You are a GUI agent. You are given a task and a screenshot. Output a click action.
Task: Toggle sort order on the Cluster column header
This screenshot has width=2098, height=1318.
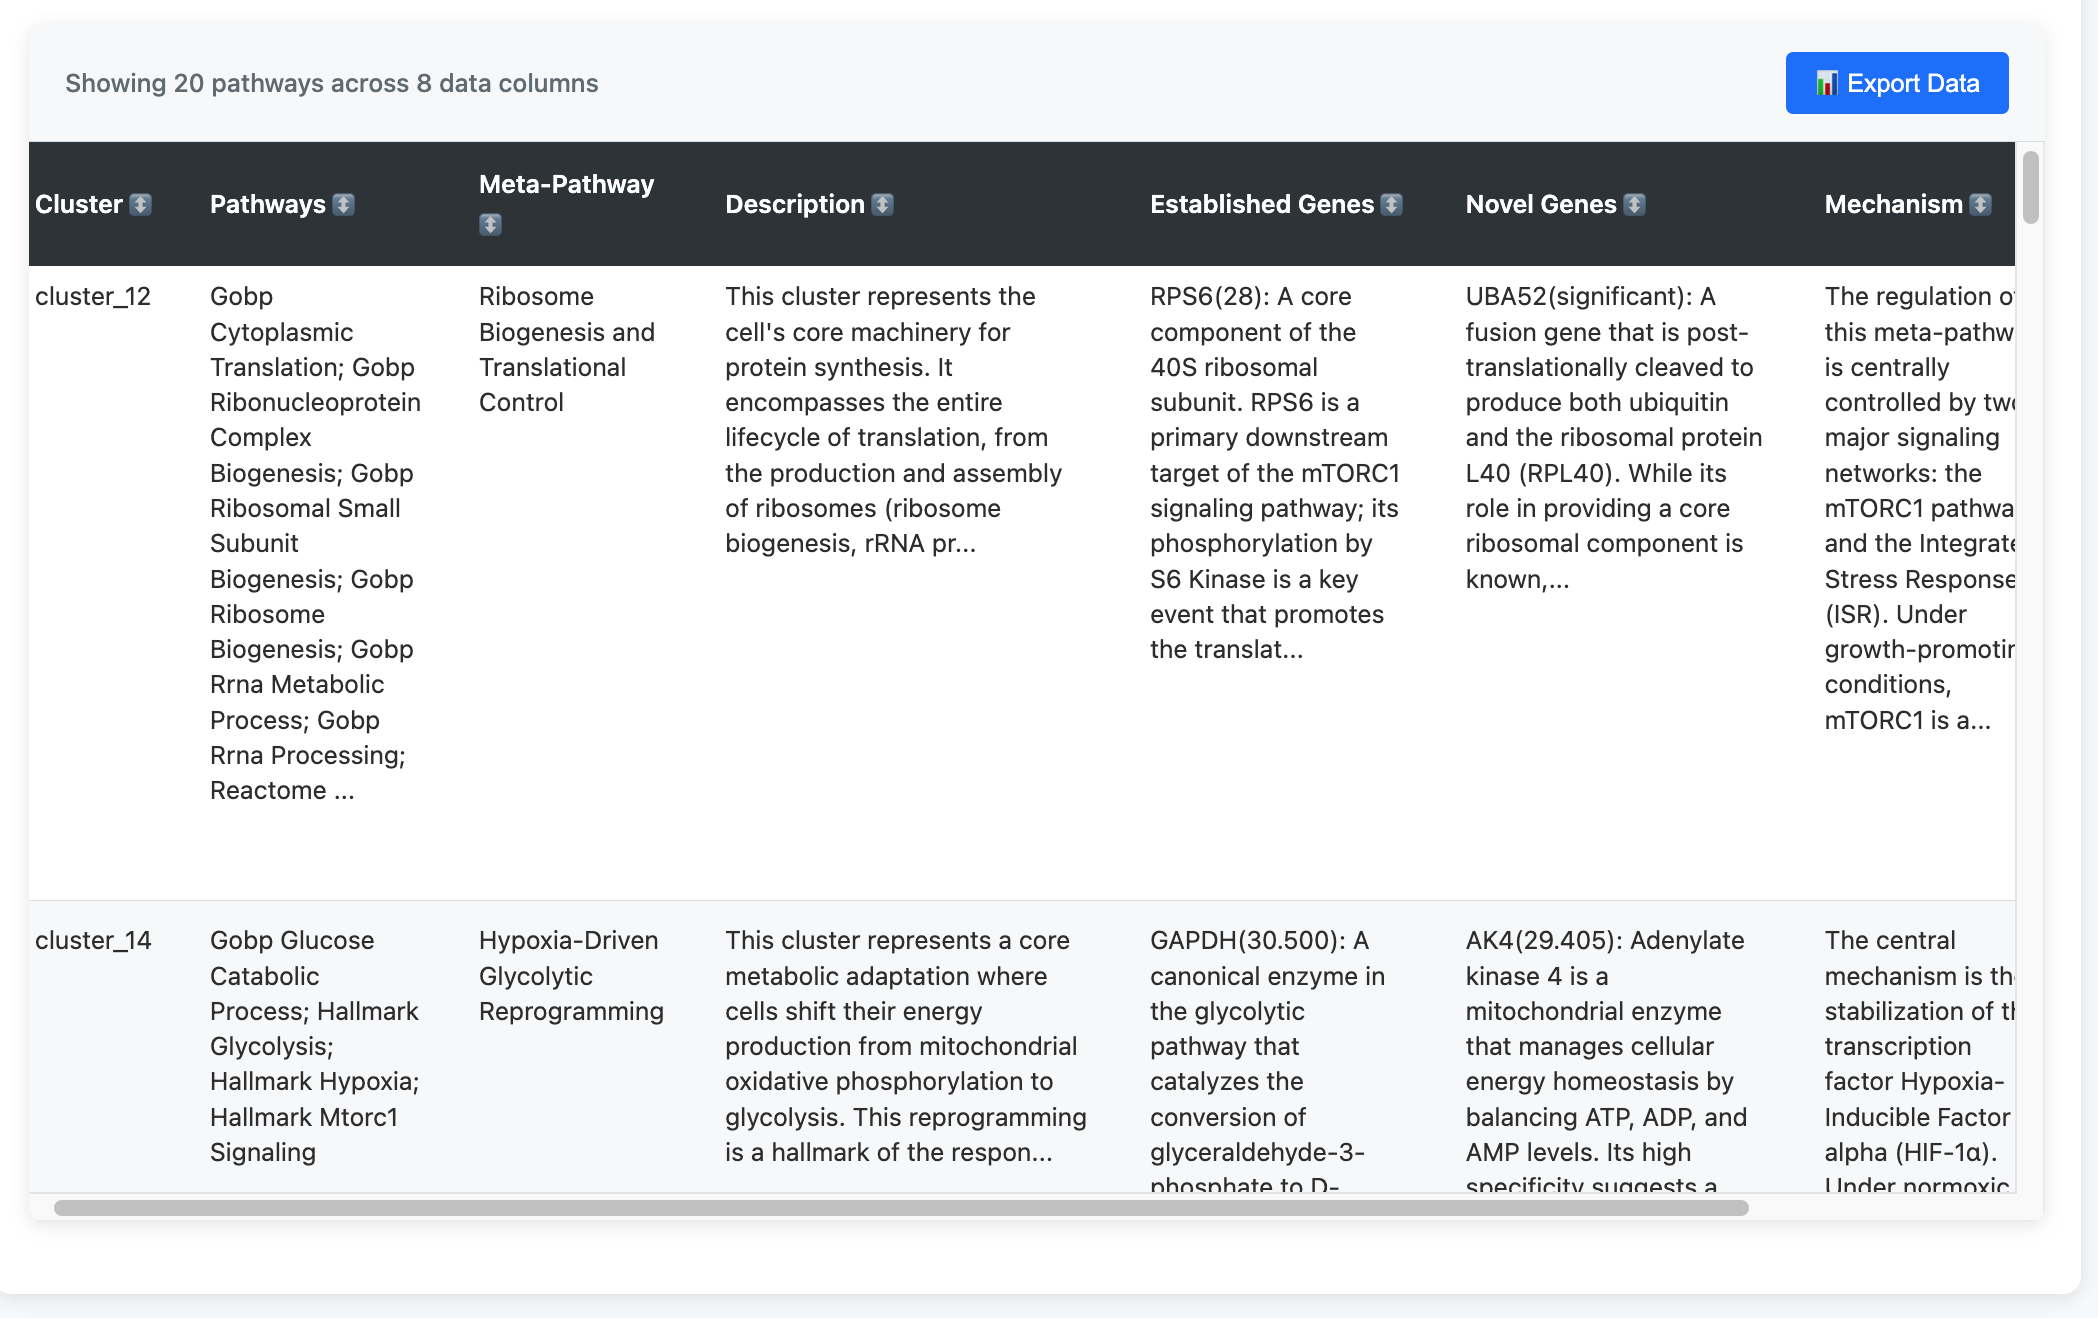point(141,204)
